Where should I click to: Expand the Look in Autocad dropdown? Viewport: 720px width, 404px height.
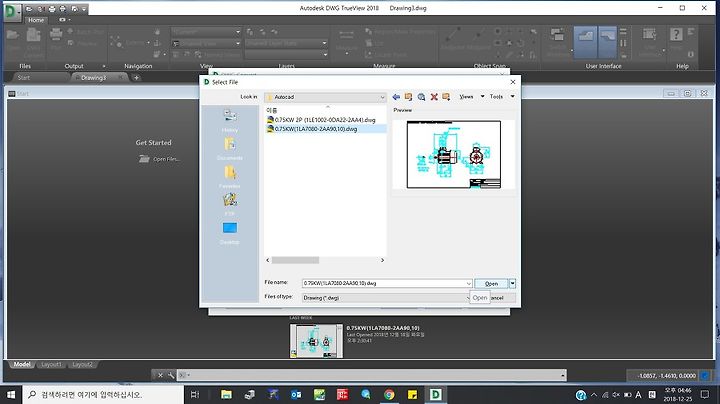click(x=382, y=97)
